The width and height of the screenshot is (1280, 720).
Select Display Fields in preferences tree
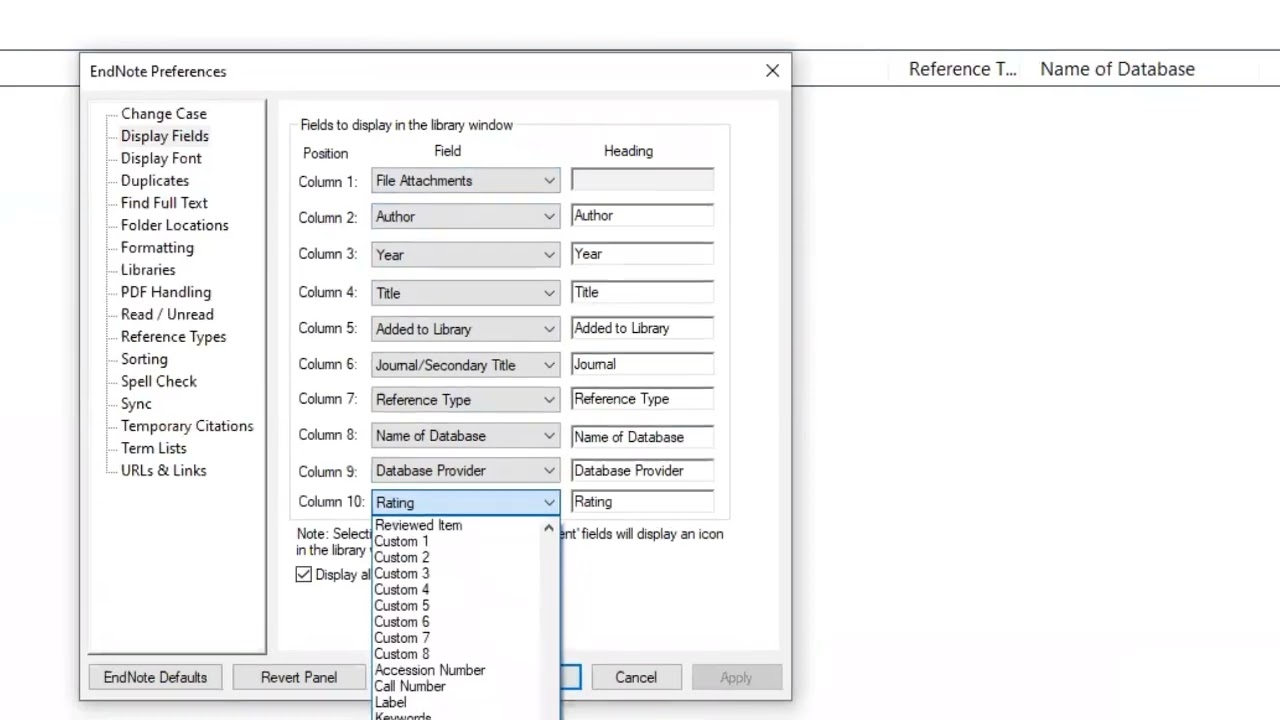point(164,136)
